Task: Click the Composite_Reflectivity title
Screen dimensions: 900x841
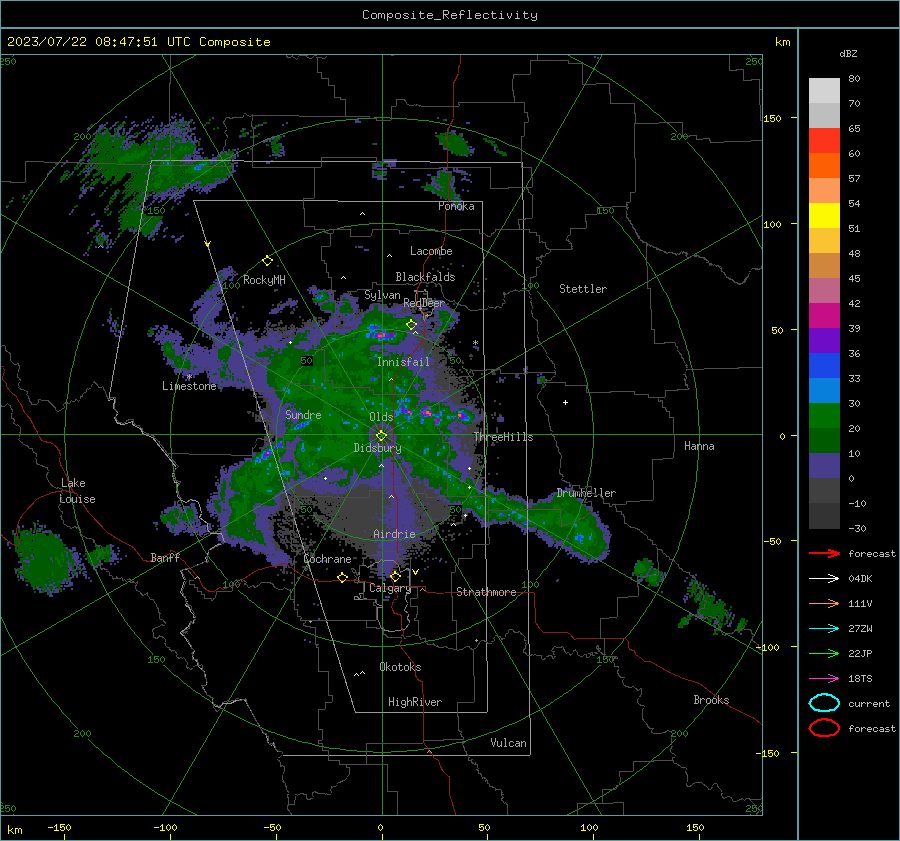Action: (450, 15)
